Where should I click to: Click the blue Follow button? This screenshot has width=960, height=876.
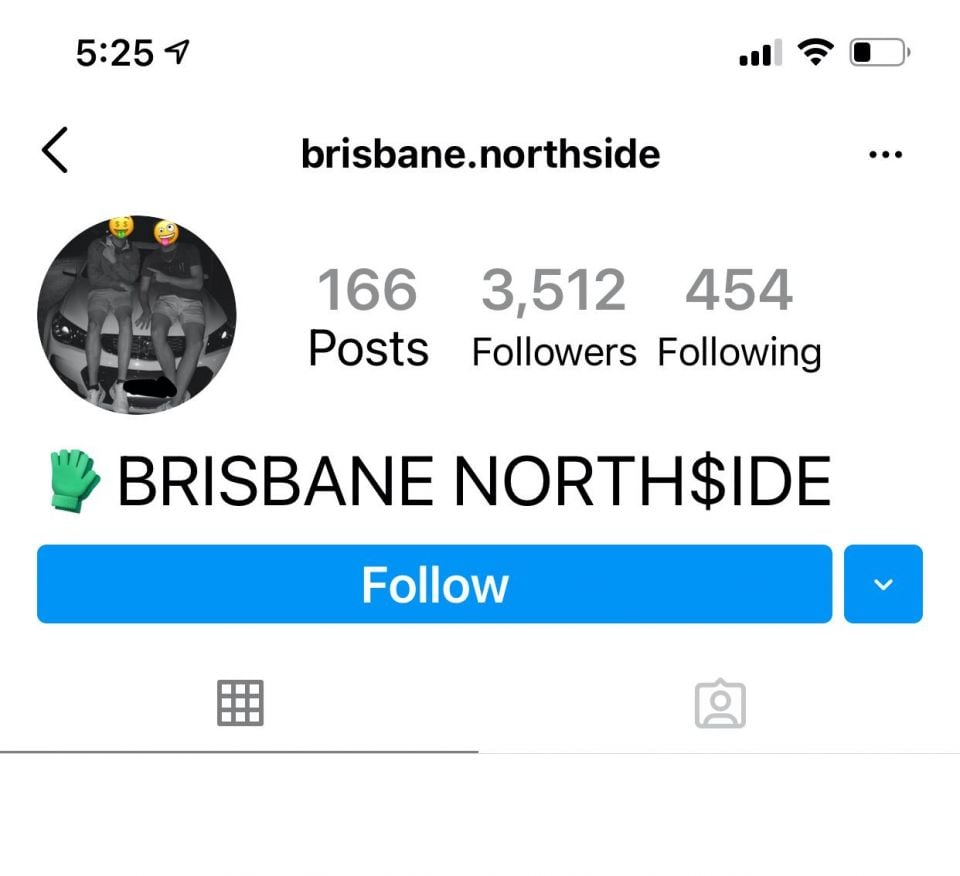[434, 584]
